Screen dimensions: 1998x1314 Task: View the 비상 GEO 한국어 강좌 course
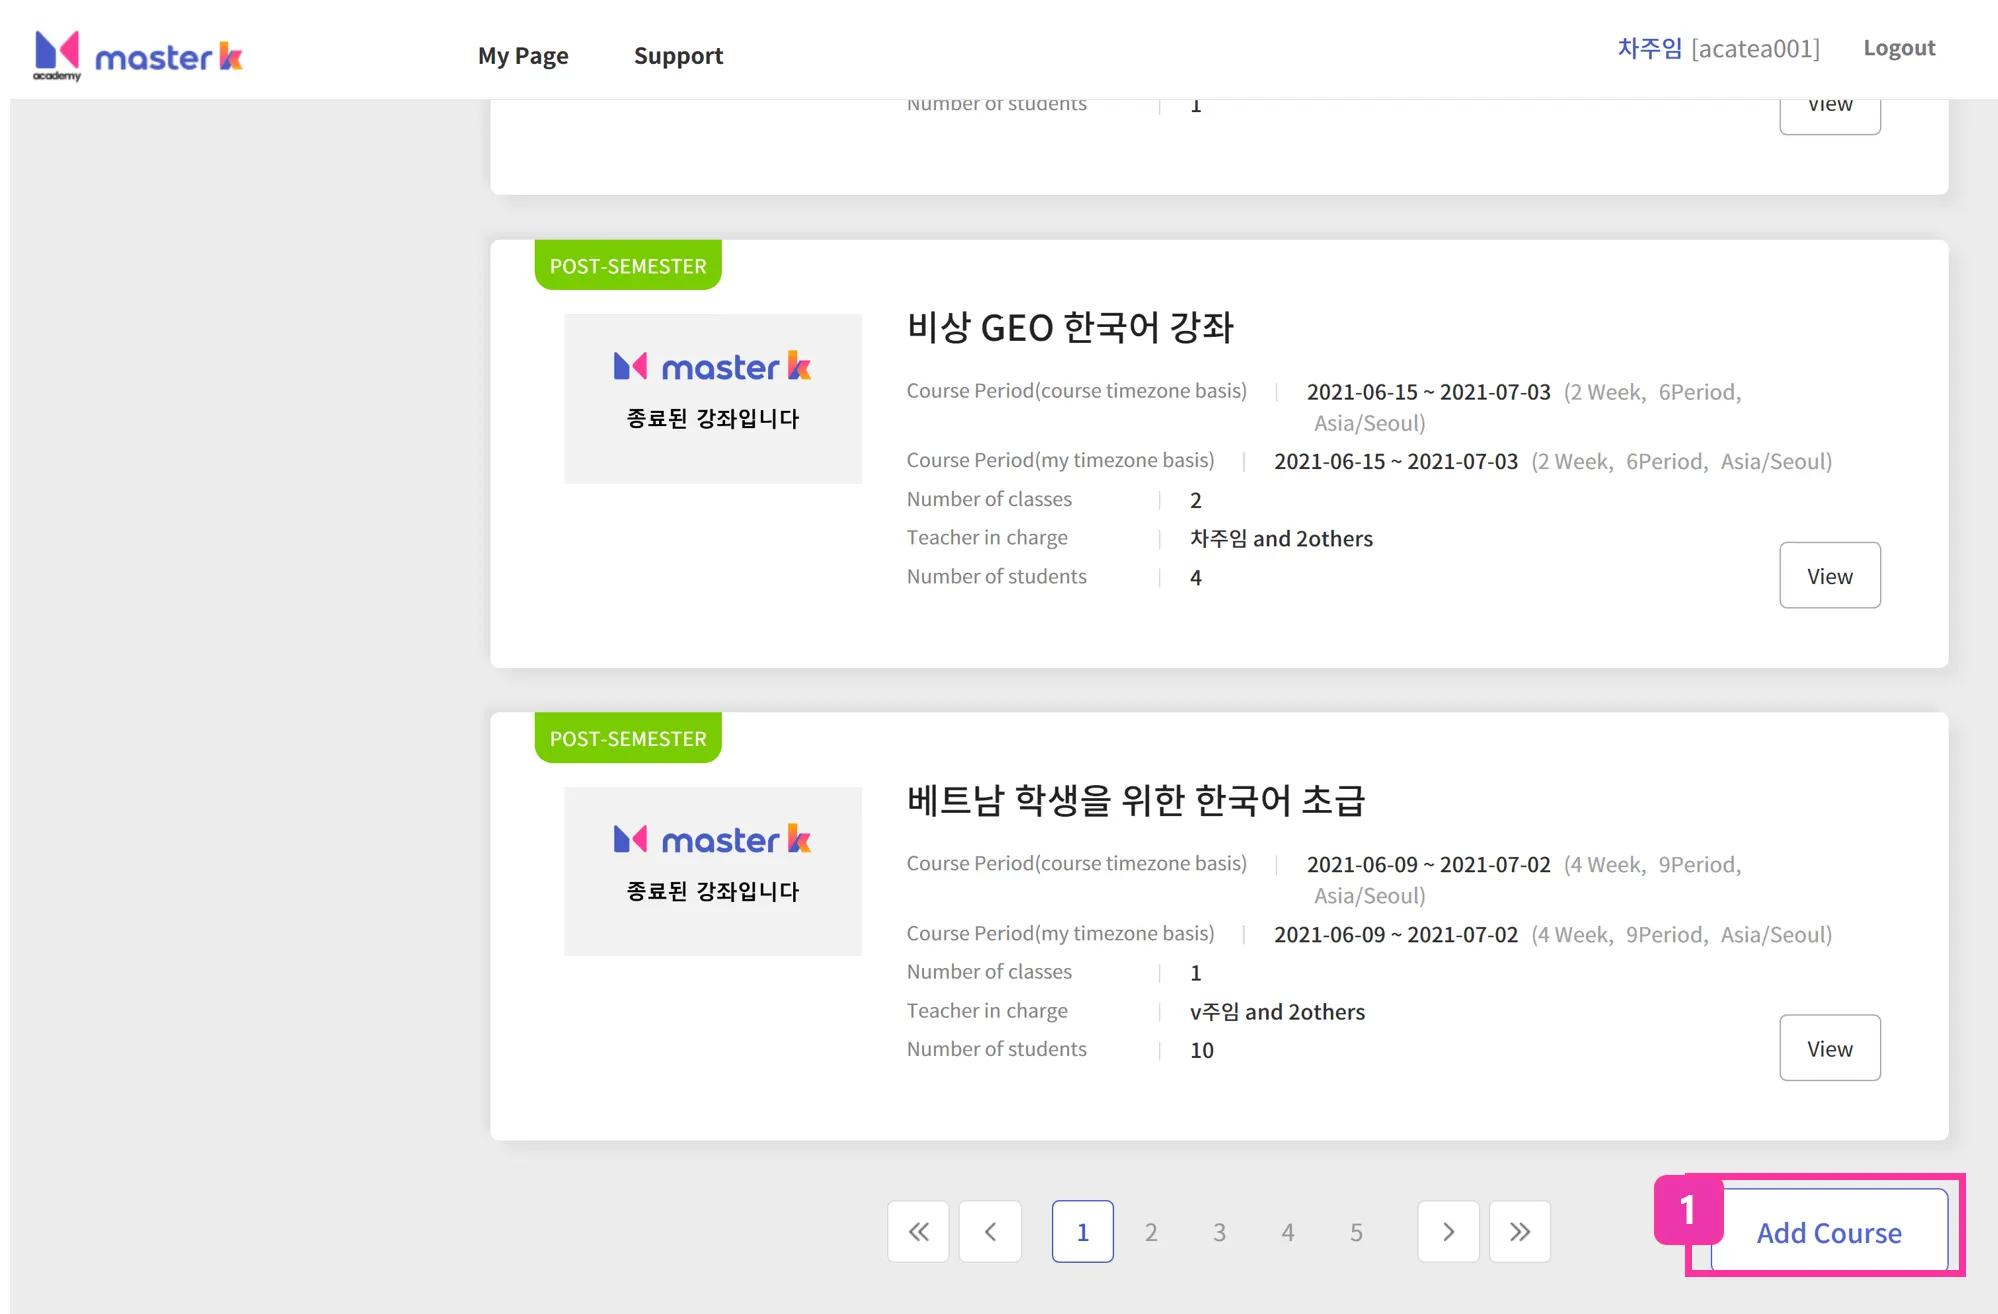[x=1829, y=575]
